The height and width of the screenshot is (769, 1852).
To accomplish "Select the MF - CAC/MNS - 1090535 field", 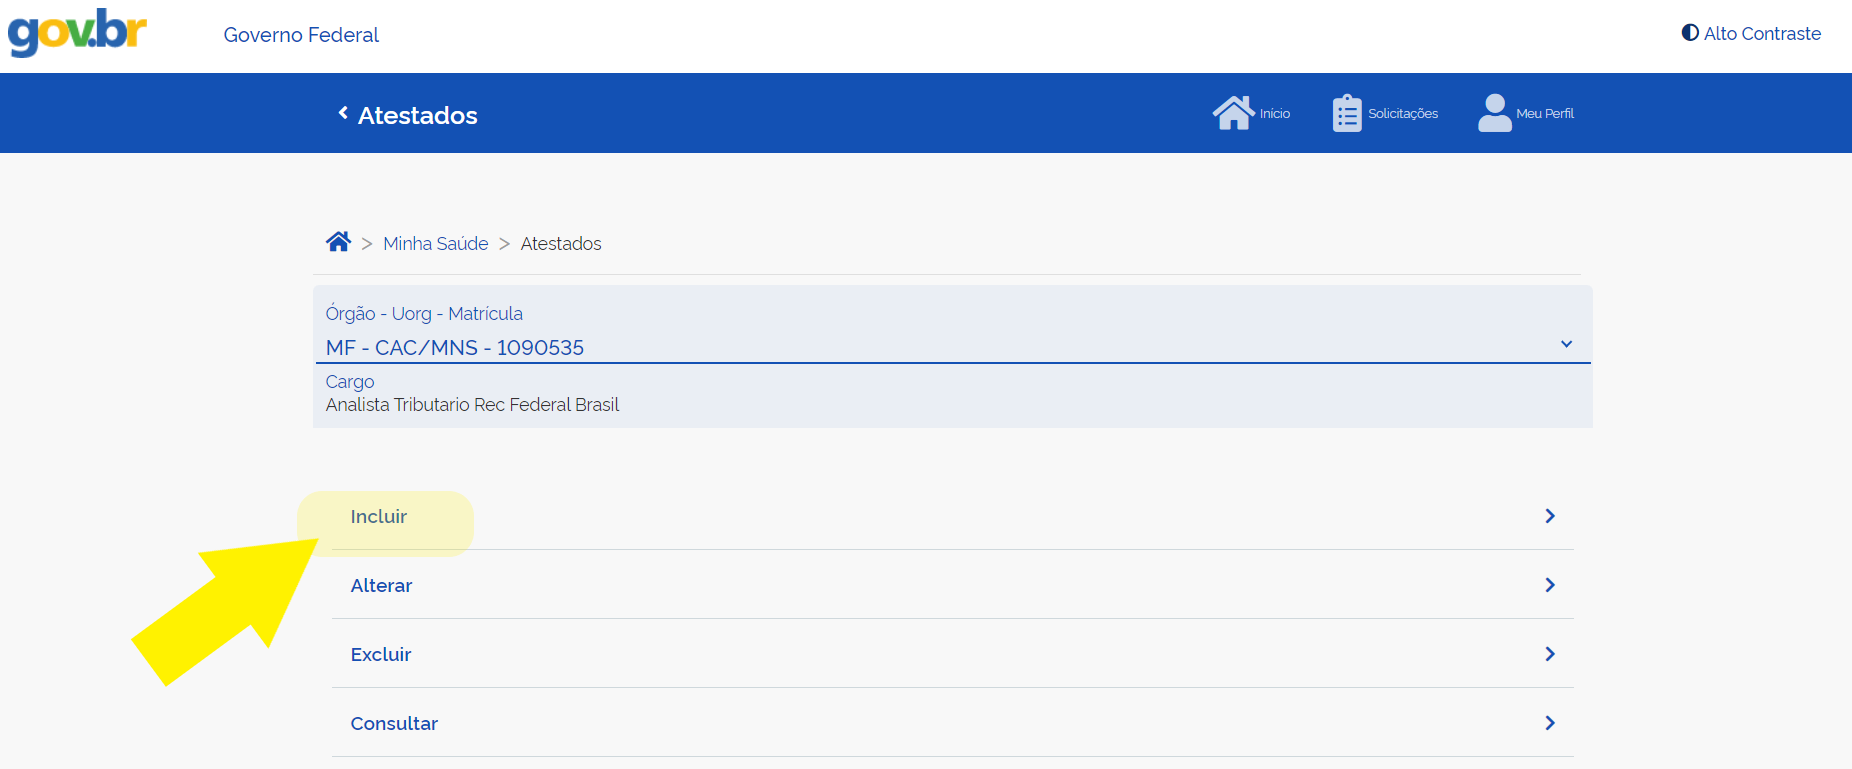I will click(455, 347).
